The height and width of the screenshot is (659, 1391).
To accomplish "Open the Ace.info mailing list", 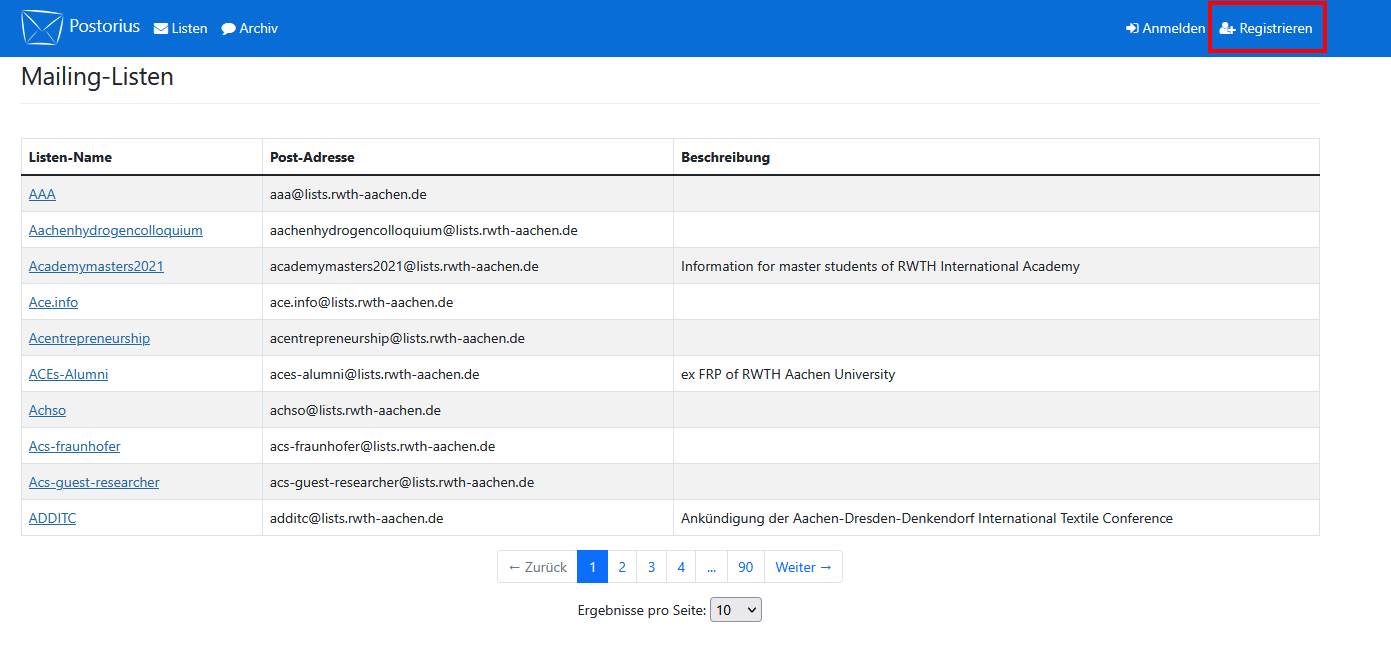I will click(x=53, y=301).
